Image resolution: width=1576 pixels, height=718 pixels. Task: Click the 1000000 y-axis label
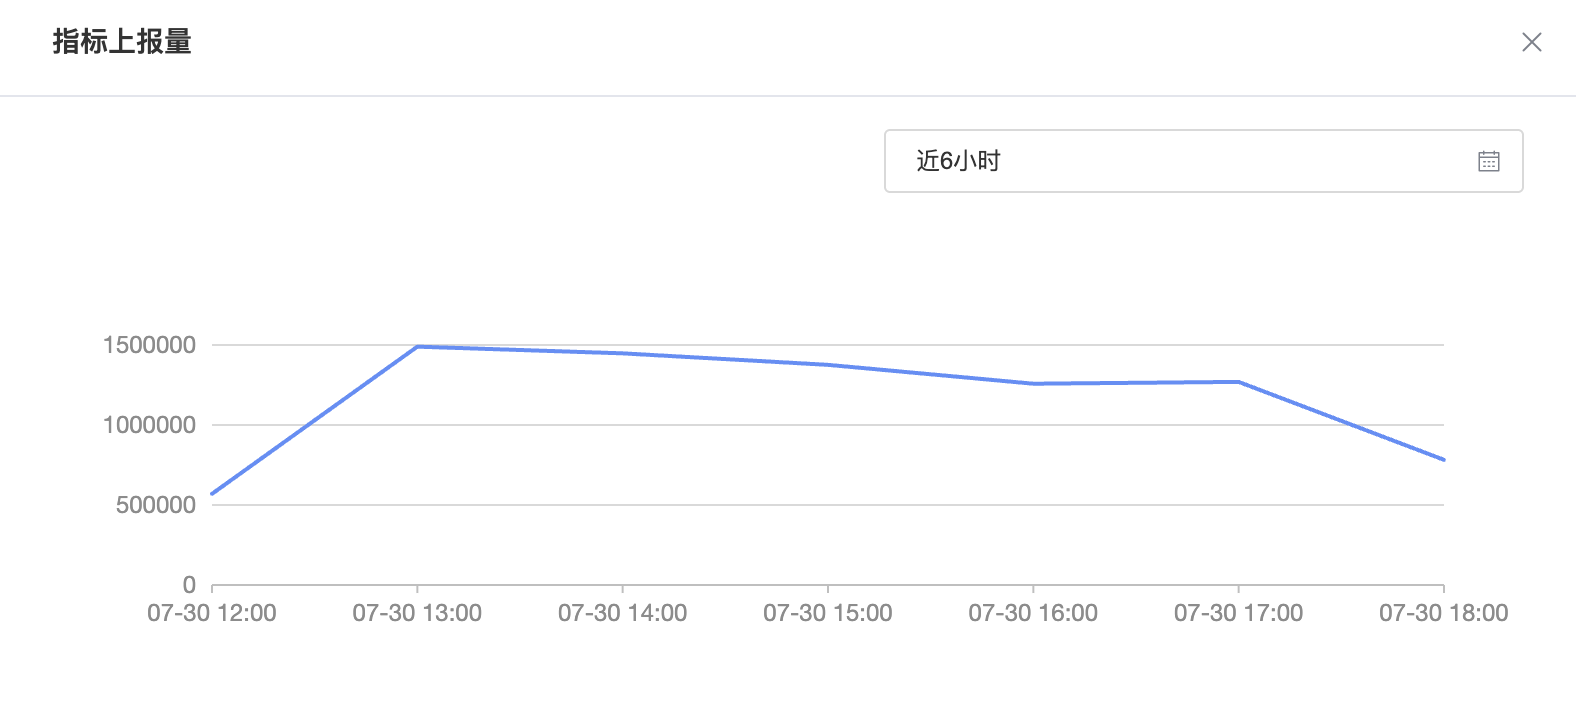149,425
